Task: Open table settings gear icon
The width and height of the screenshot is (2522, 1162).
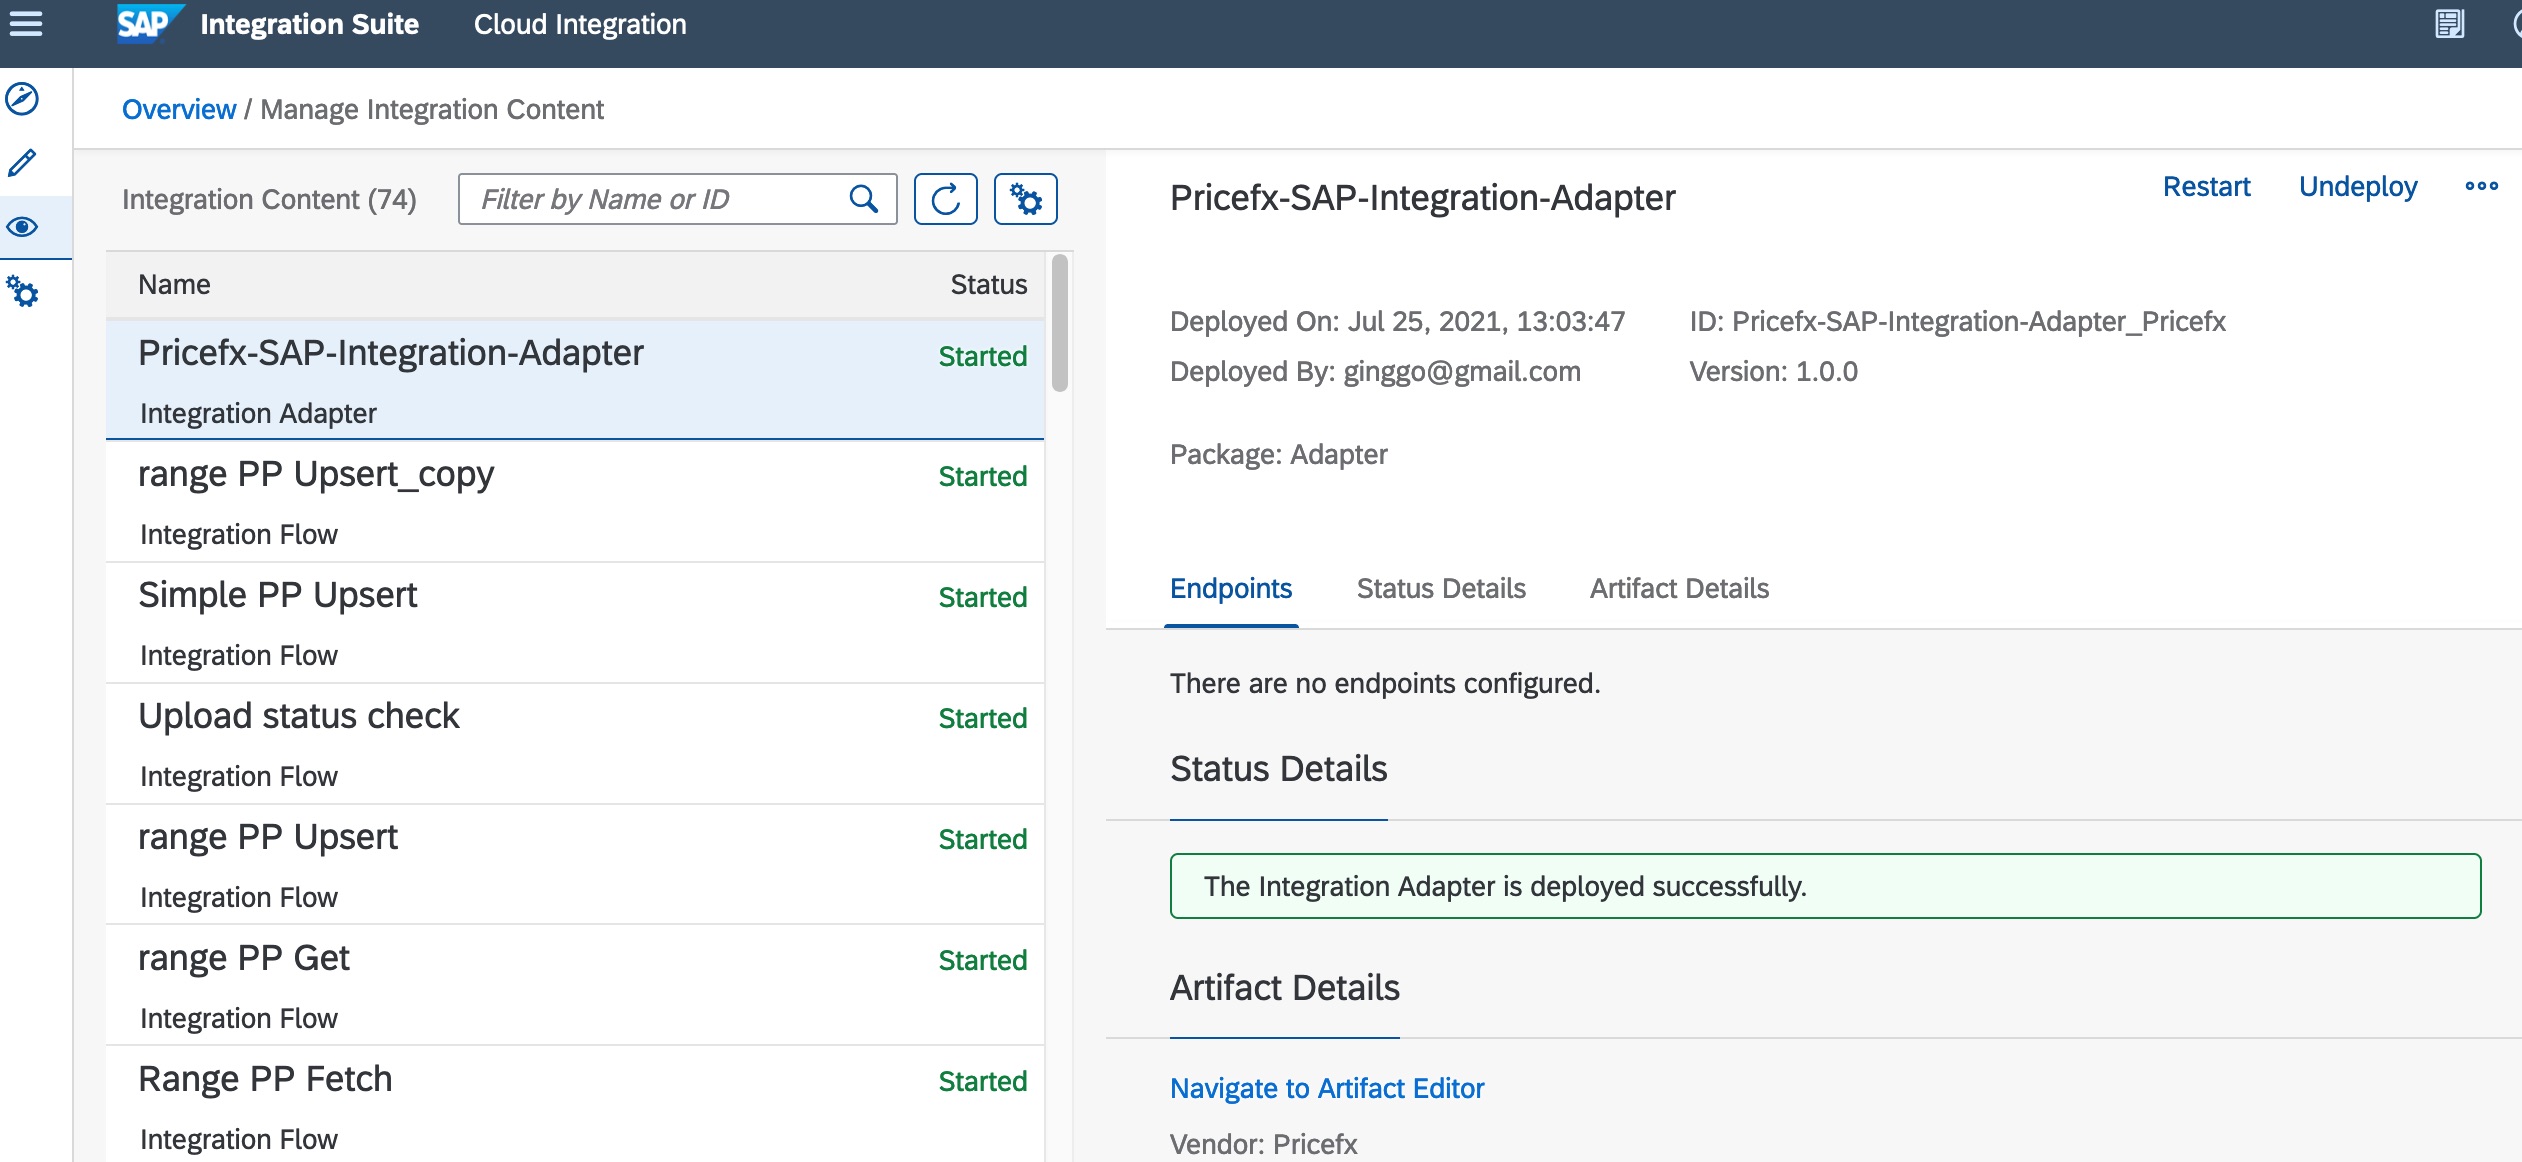Action: pyautogui.click(x=1025, y=199)
